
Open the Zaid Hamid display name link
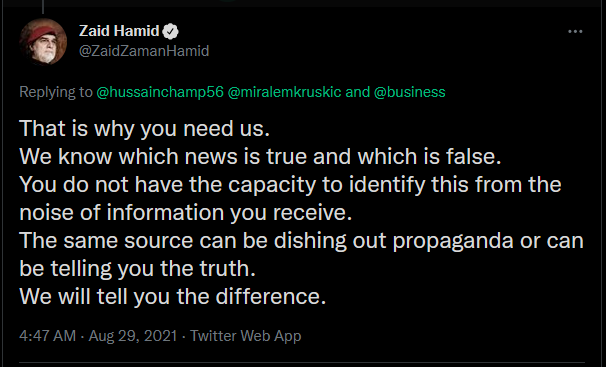(119, 31)
